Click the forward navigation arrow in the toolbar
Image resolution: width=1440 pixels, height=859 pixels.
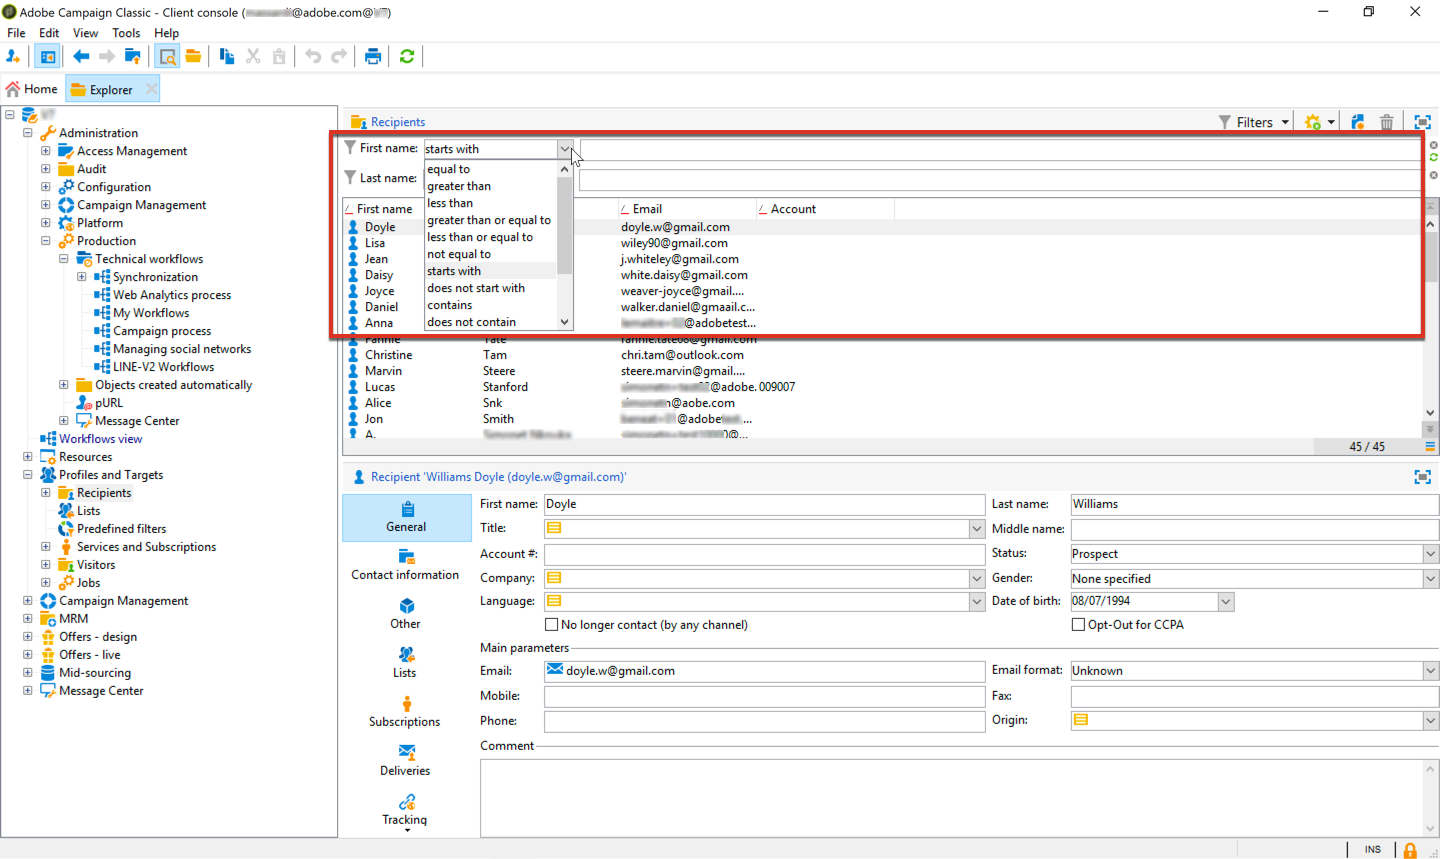tap(107, 56)
